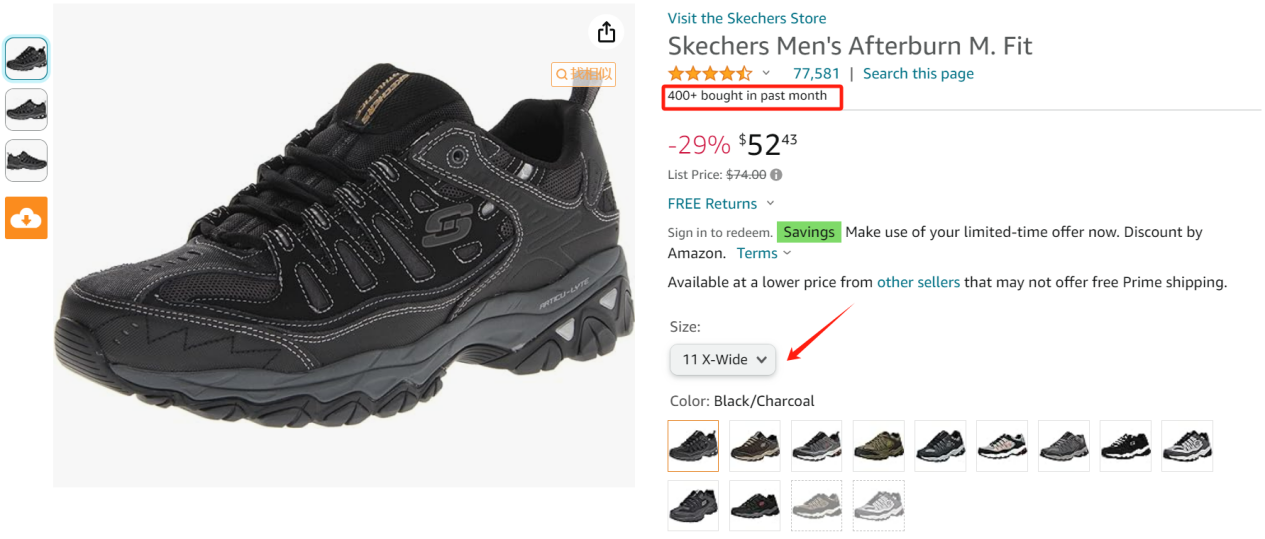This screenshot has width=1265, height=539.
Task: Open the other sellers link
Action: click(918, 282)
